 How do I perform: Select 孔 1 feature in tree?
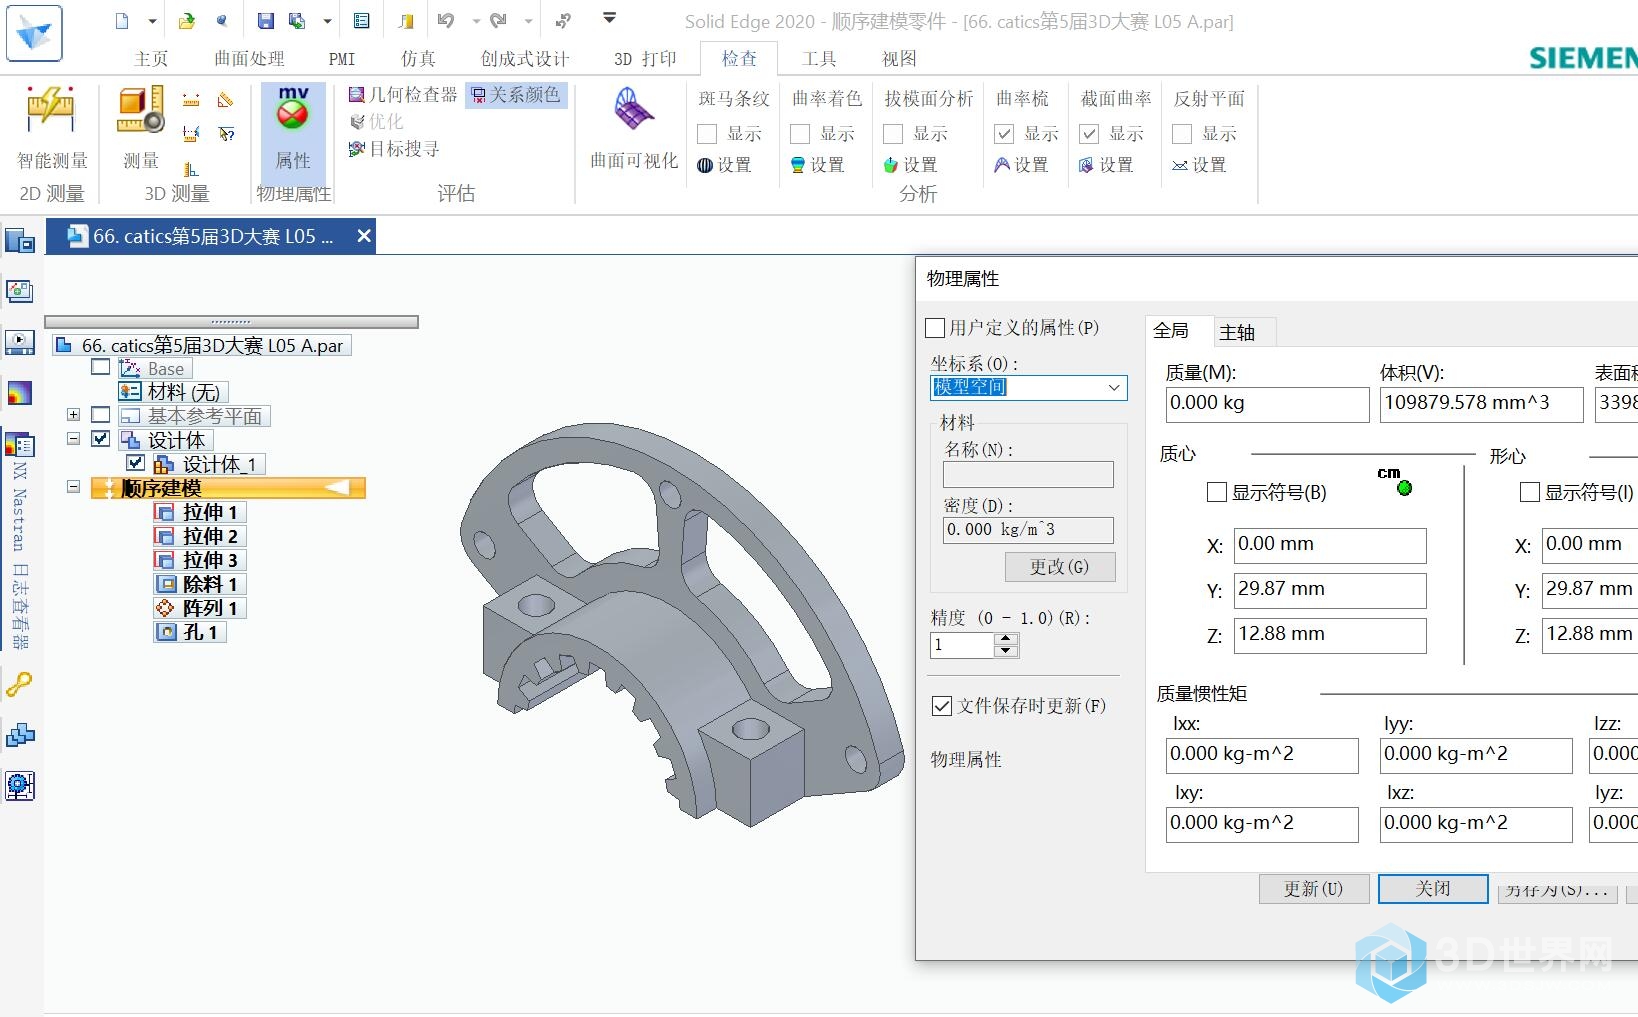pos(189,632)
